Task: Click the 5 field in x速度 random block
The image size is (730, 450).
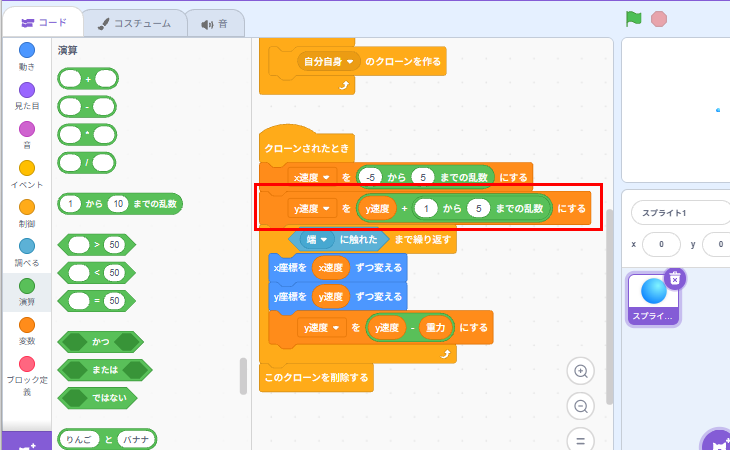Action: coord(423,177)
